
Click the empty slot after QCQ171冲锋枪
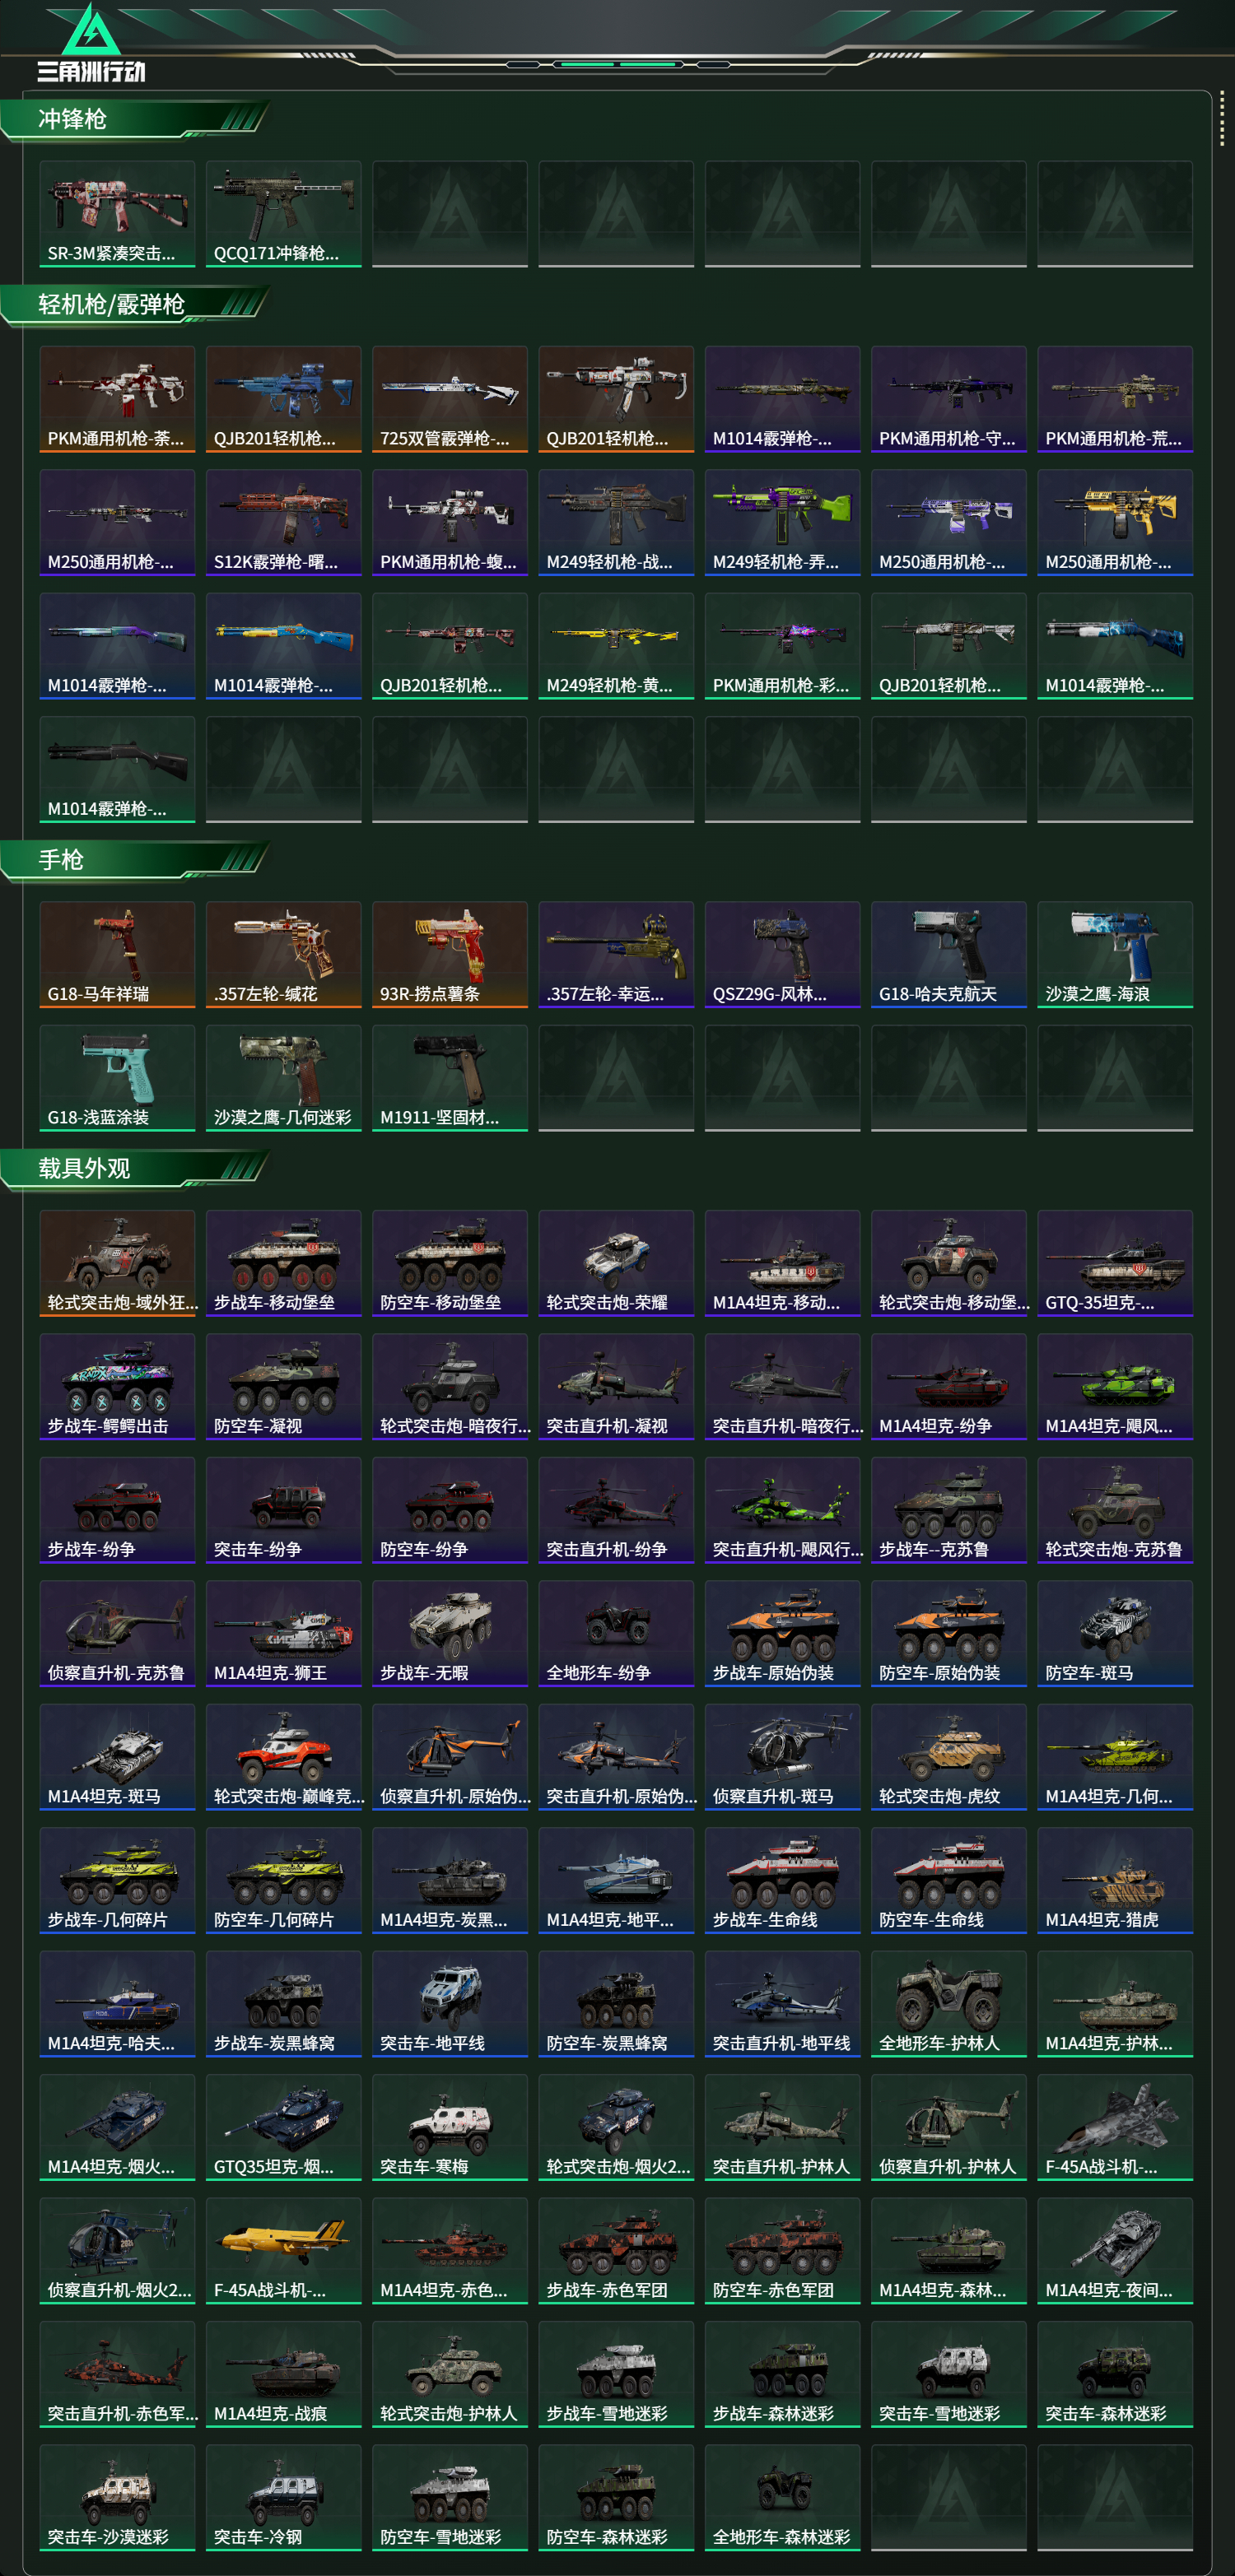450,213
